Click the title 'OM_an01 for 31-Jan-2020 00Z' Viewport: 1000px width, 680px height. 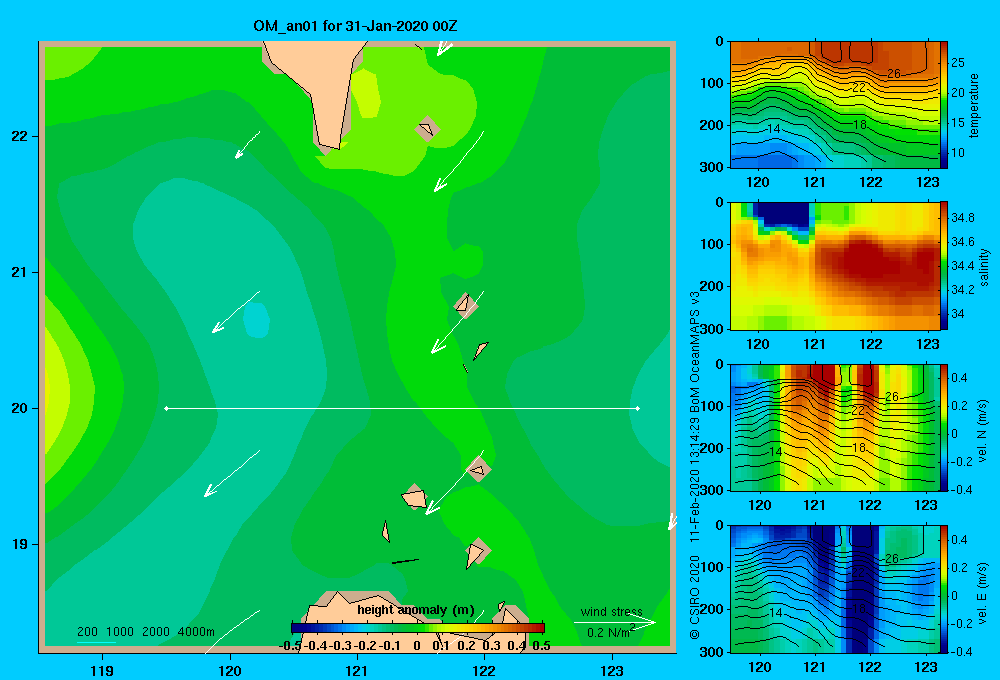pos(355,26)
